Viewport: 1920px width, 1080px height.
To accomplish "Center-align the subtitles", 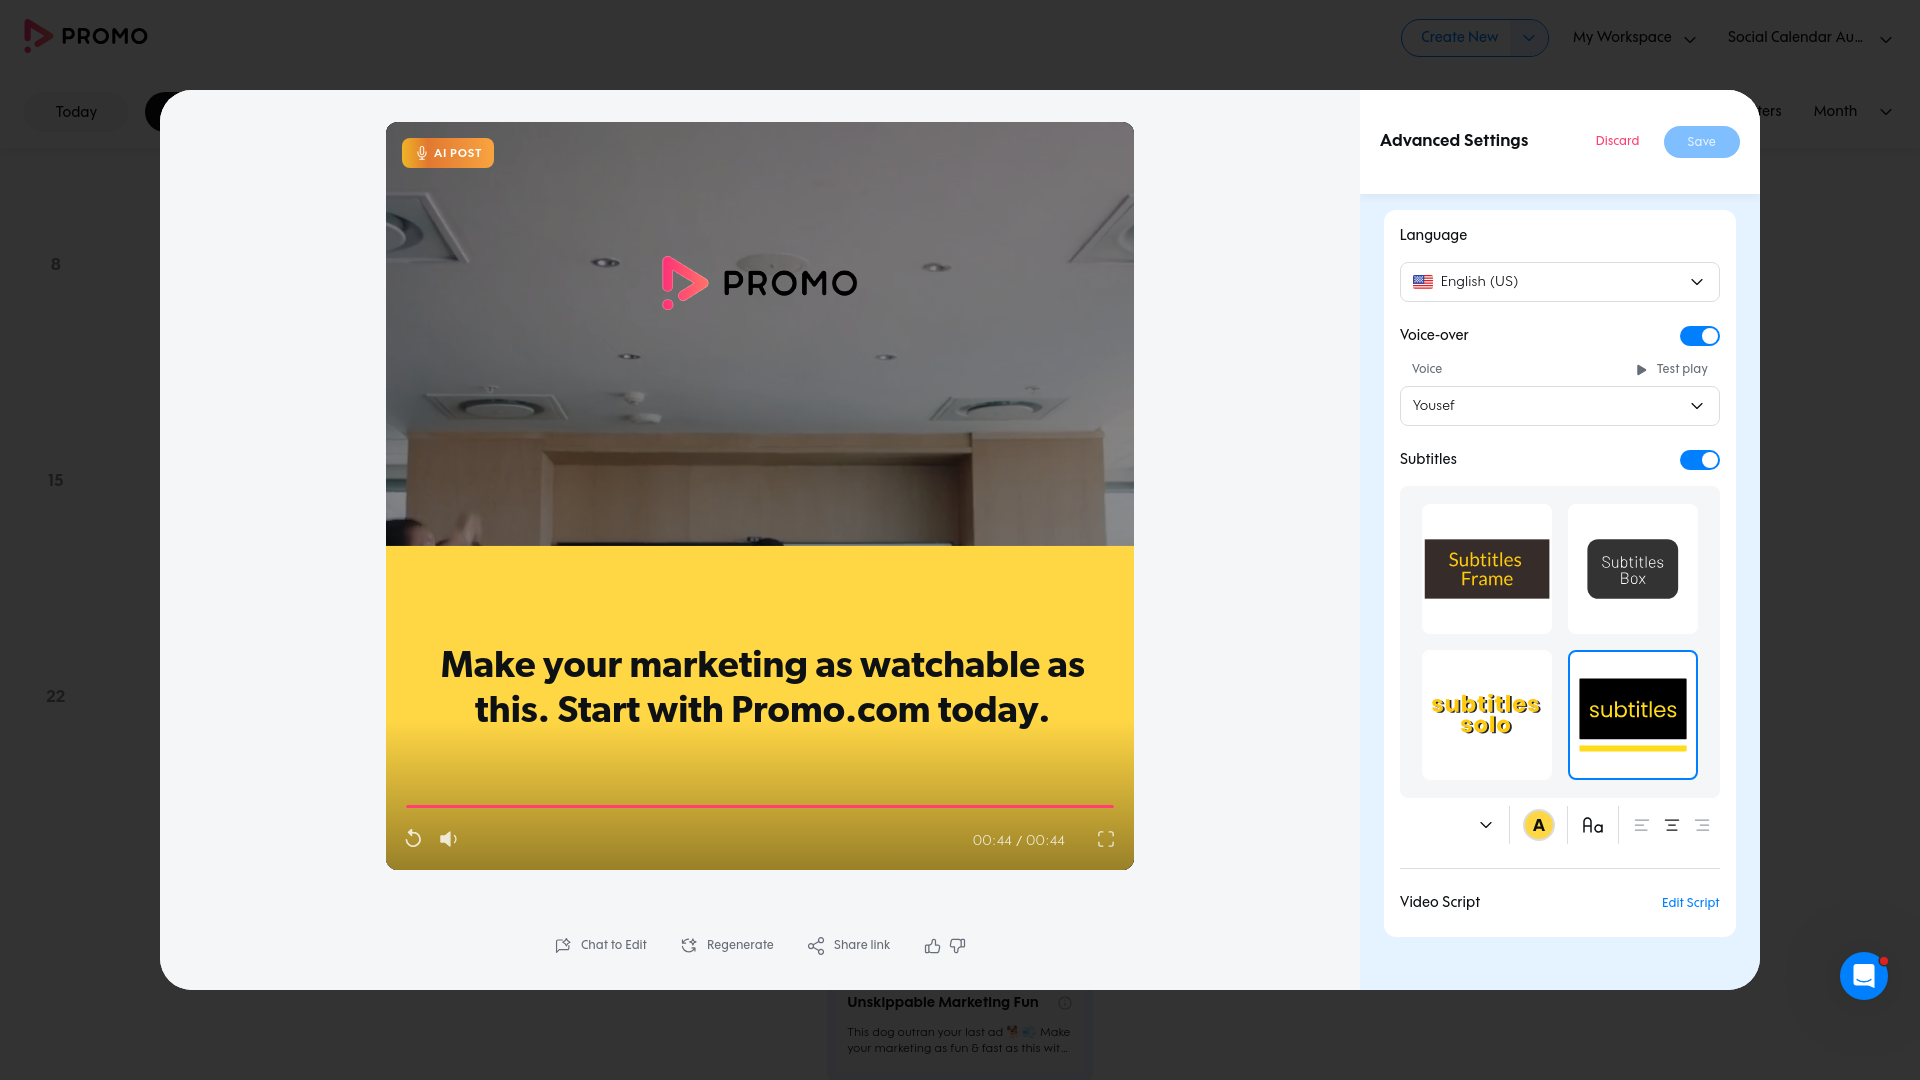I will tap(1672, 825).
